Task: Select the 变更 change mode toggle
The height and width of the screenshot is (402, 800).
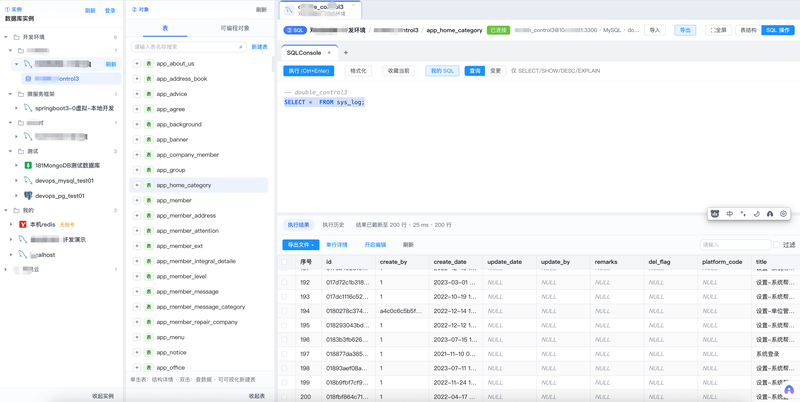Action: tap(495, 71)
